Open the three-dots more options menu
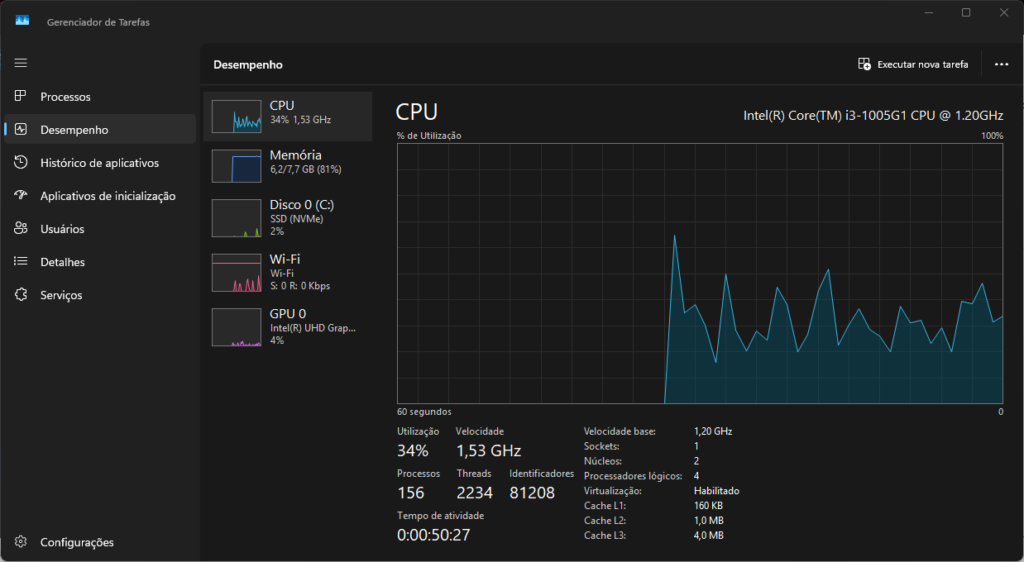This screenshot has height=562, width=1024. click(1001, 64)
